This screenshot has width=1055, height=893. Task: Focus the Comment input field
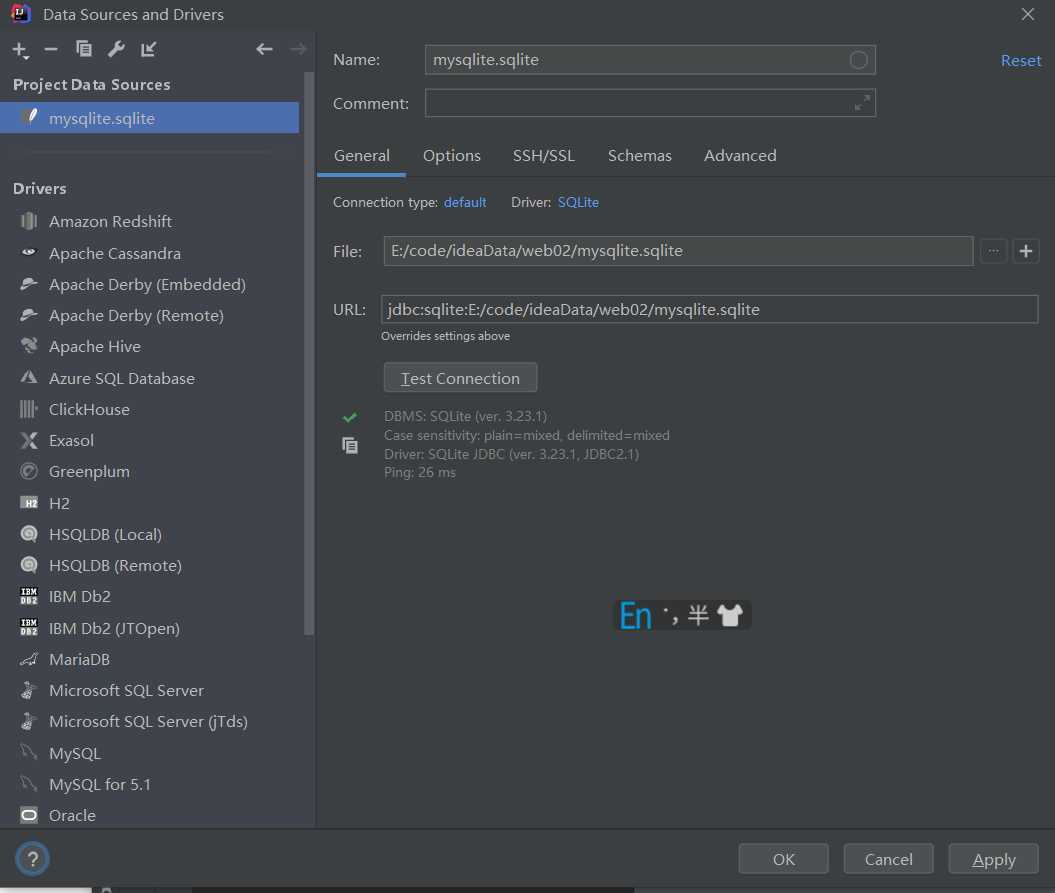[650, 103]
